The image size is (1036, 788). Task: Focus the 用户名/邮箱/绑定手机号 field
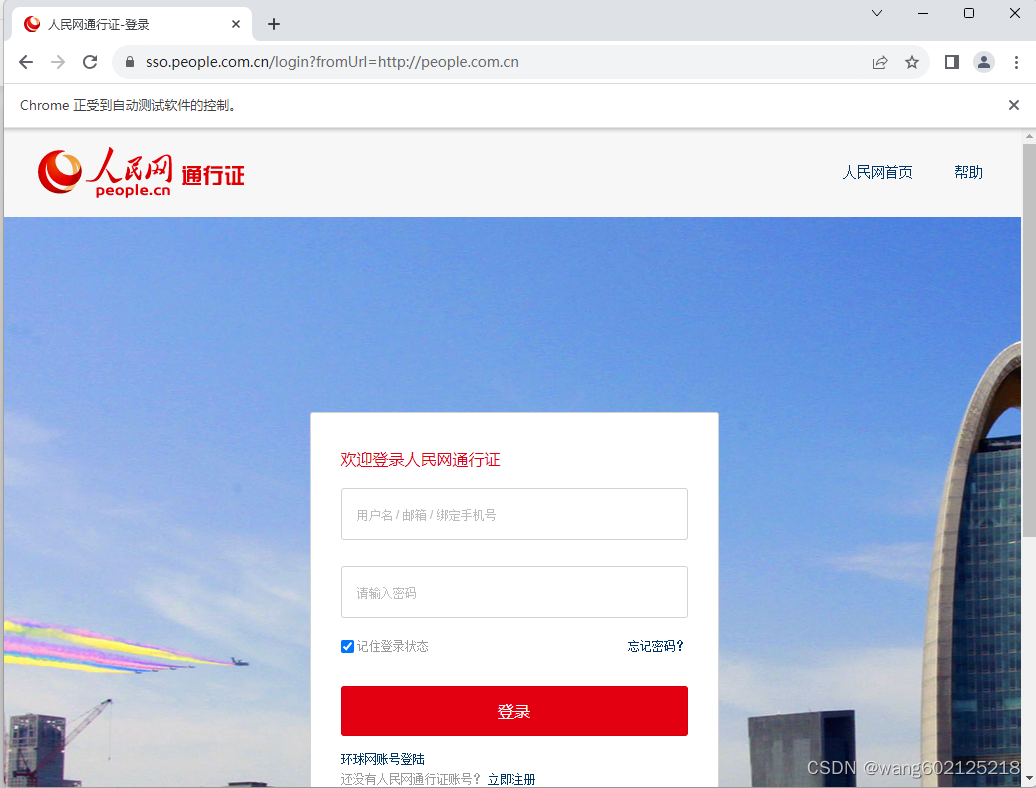(x=514, y=514)
